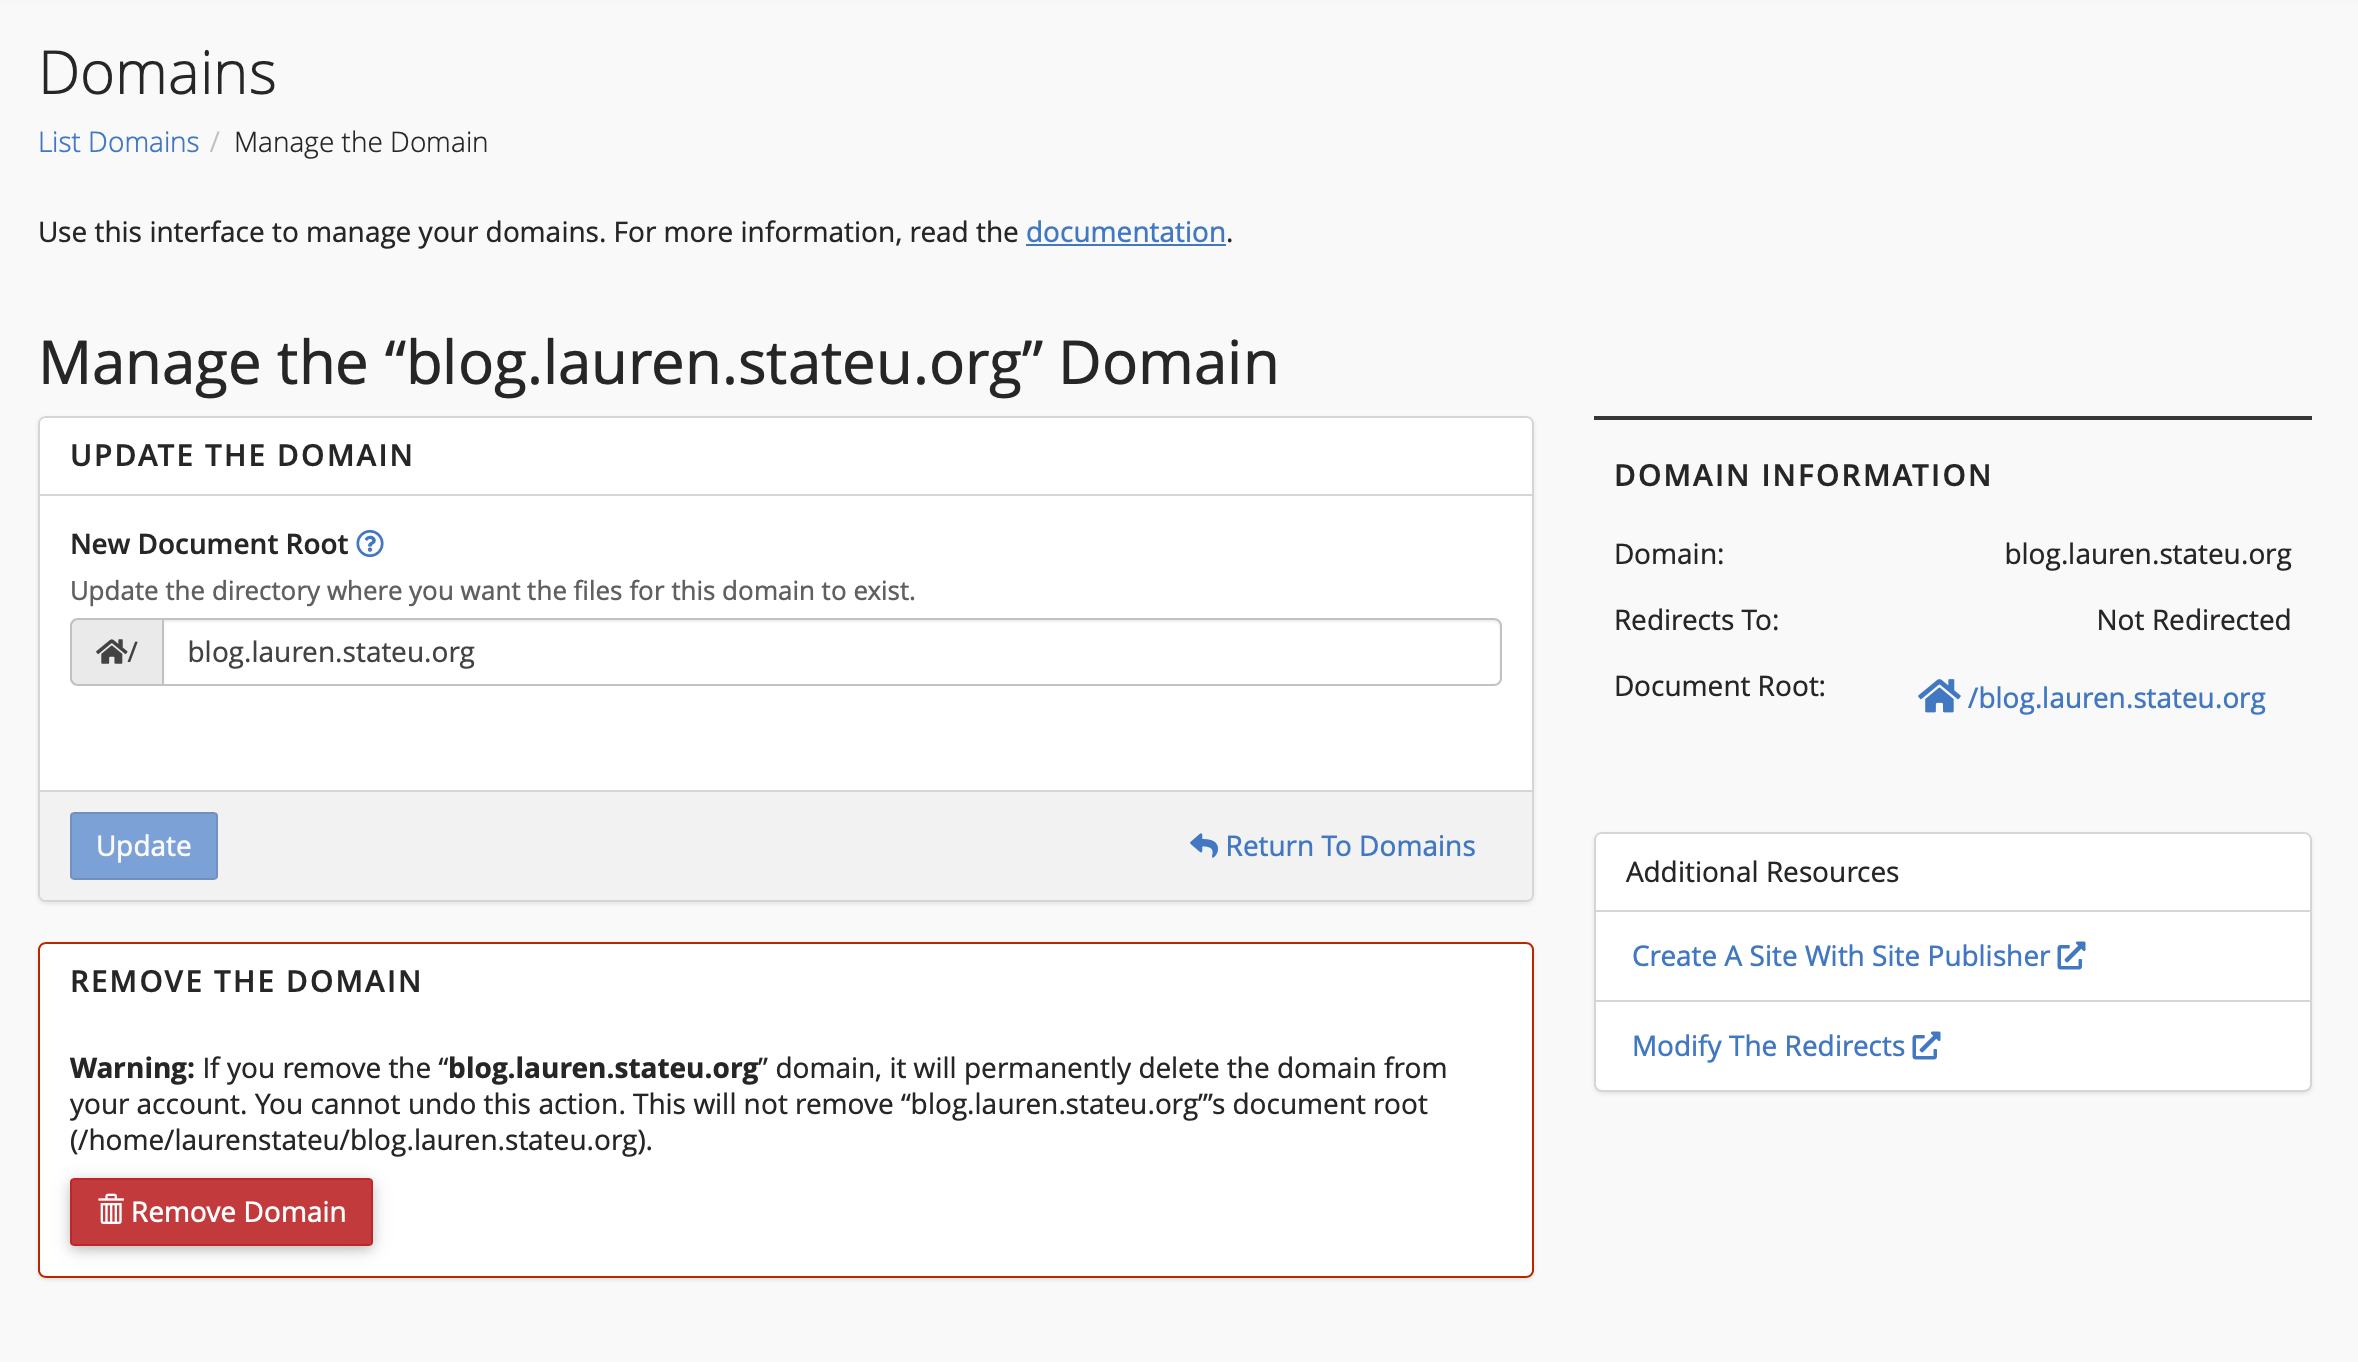Click the bold Warning: label
The image size is (2358, 1362).
coord(132,1068)
